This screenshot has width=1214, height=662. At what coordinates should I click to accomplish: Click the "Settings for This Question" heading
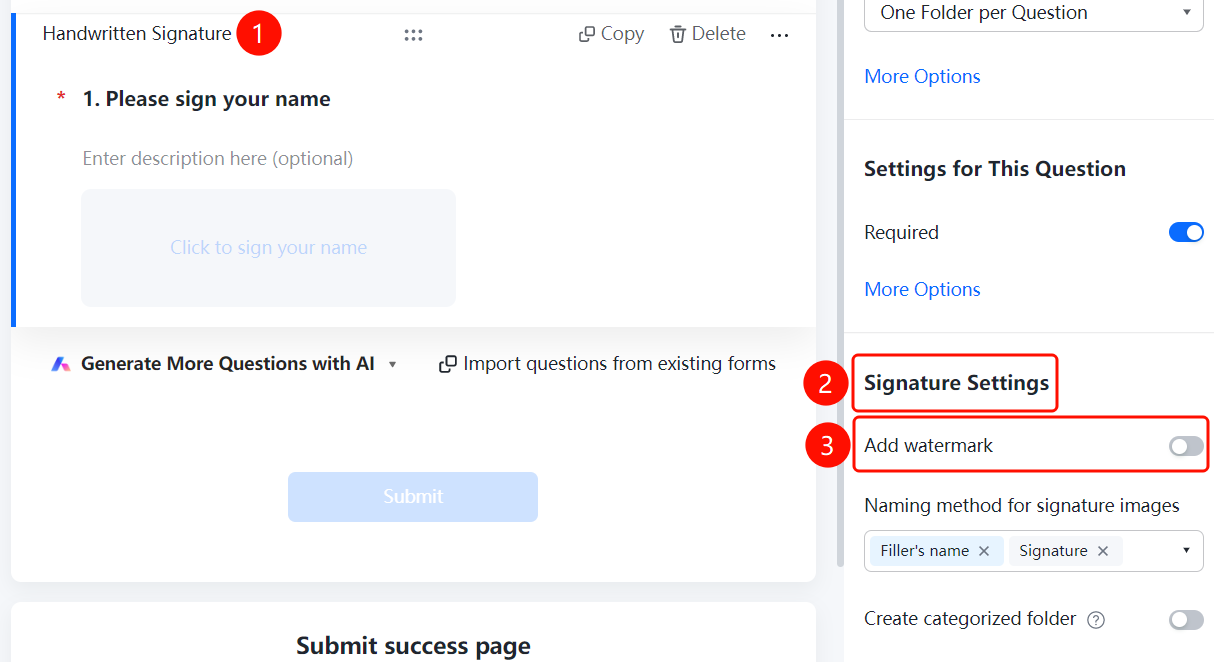pos(995,169)
